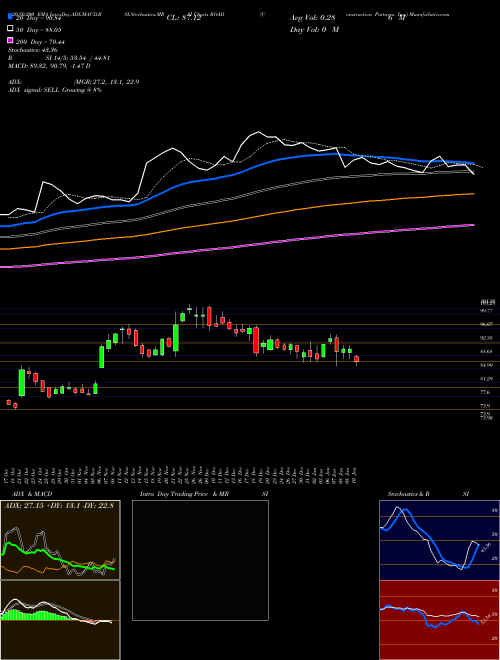Viewport: 500px width, 660px height.
Task: Click the 88.68 price axis label
Action: click(487, 351)
